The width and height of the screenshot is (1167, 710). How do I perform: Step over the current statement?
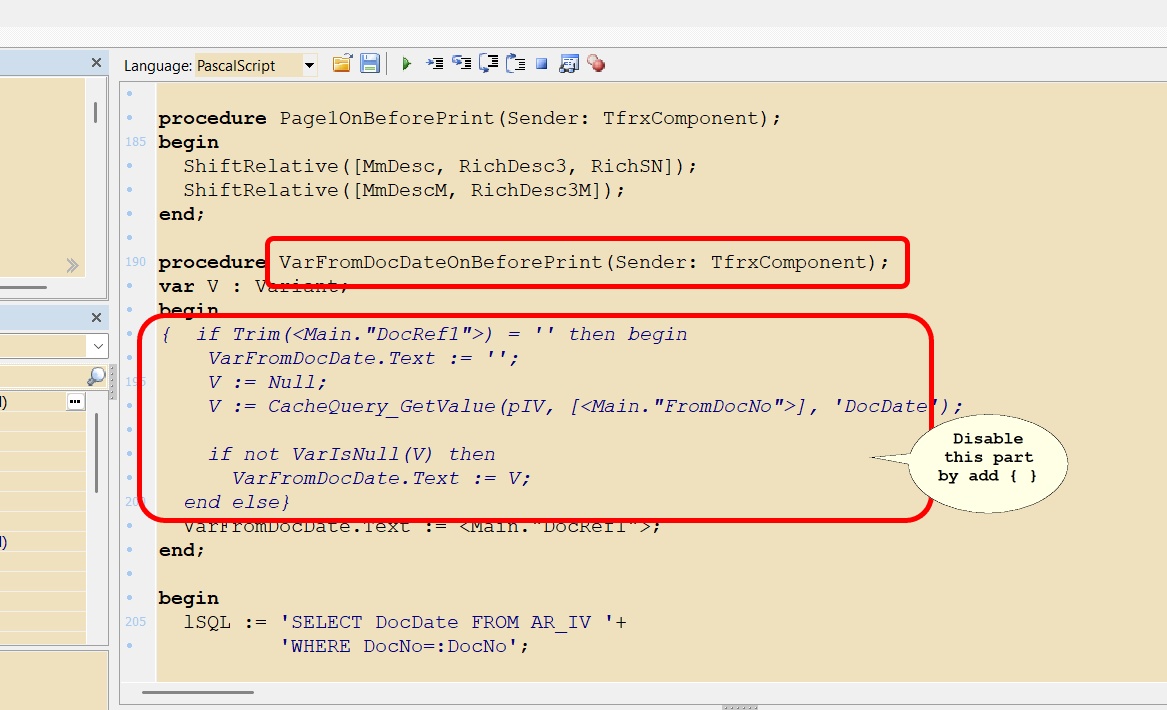[x=461, y=62]
